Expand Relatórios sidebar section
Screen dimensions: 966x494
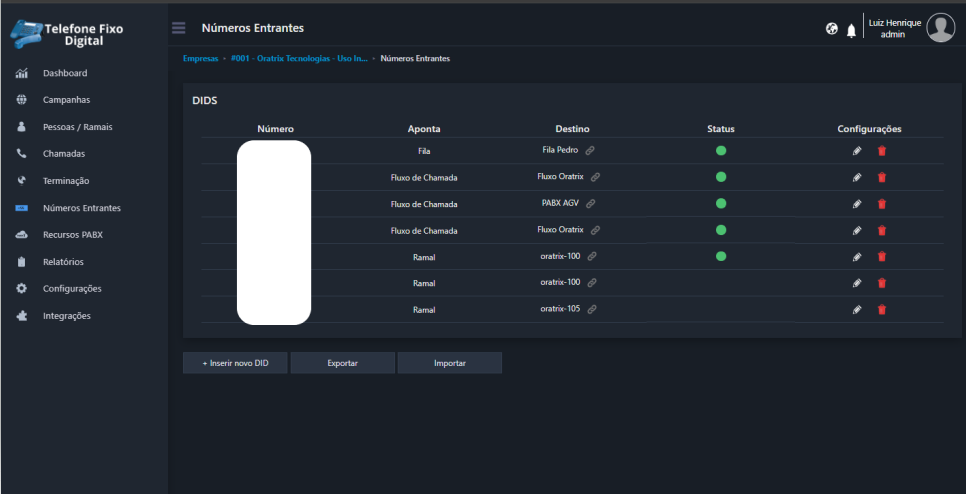(63, 262)
